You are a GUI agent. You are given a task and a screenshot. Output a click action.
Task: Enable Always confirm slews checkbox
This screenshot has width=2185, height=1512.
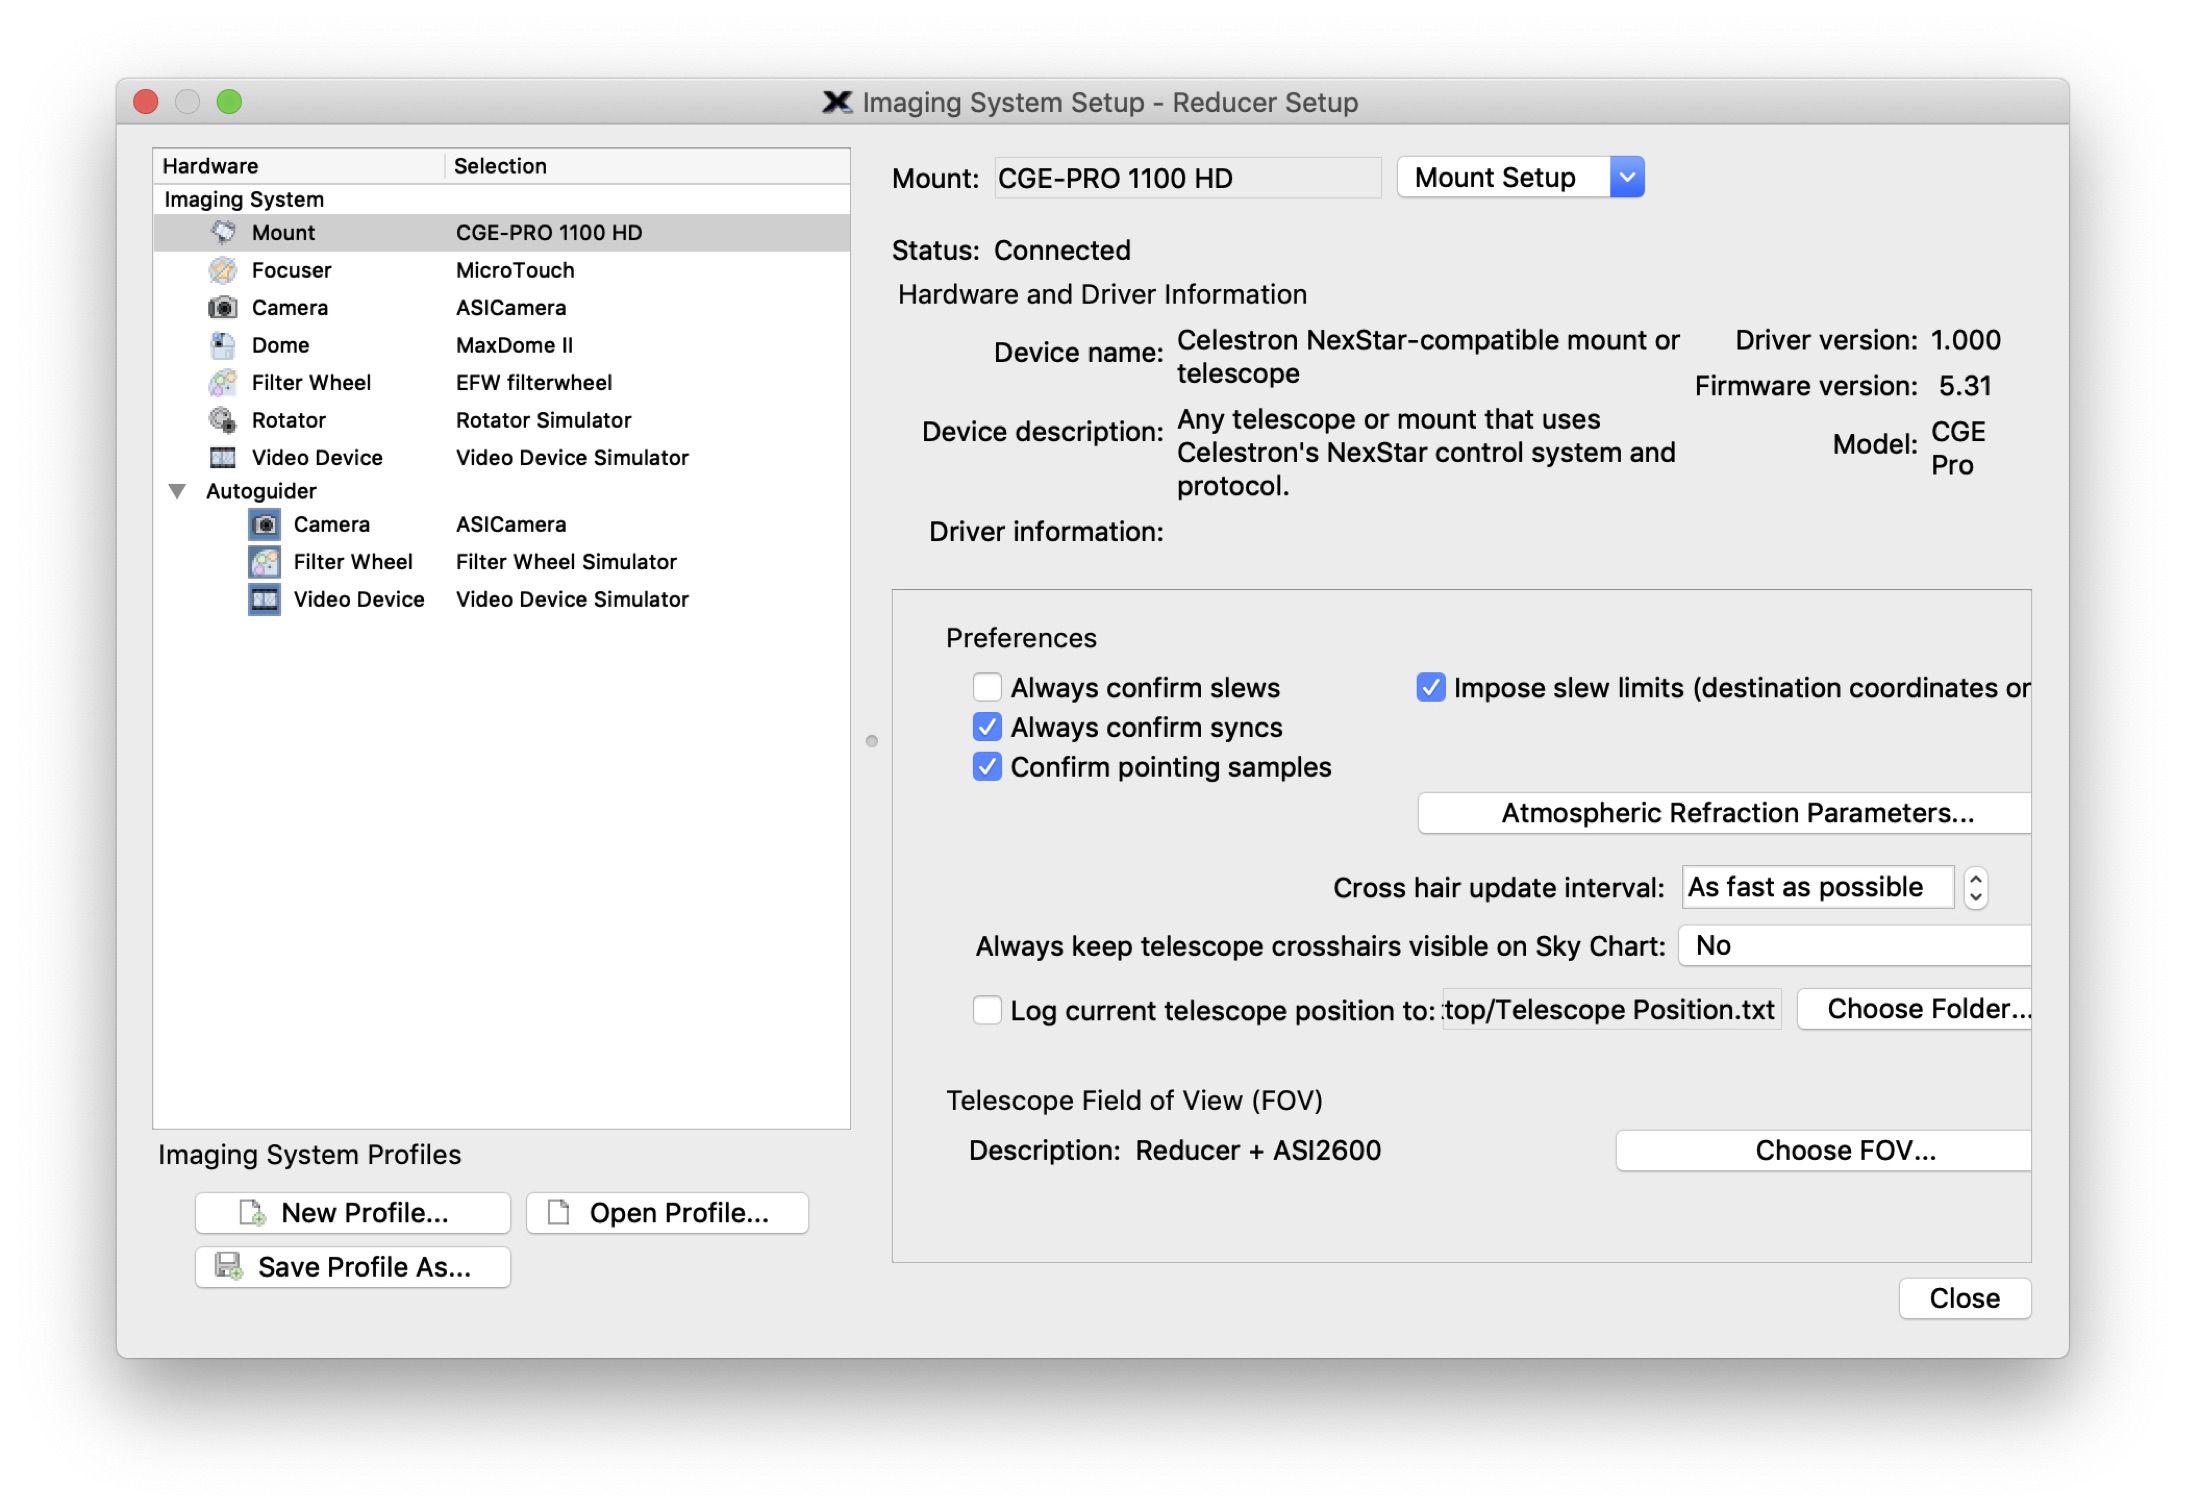[x=987, y=688]
